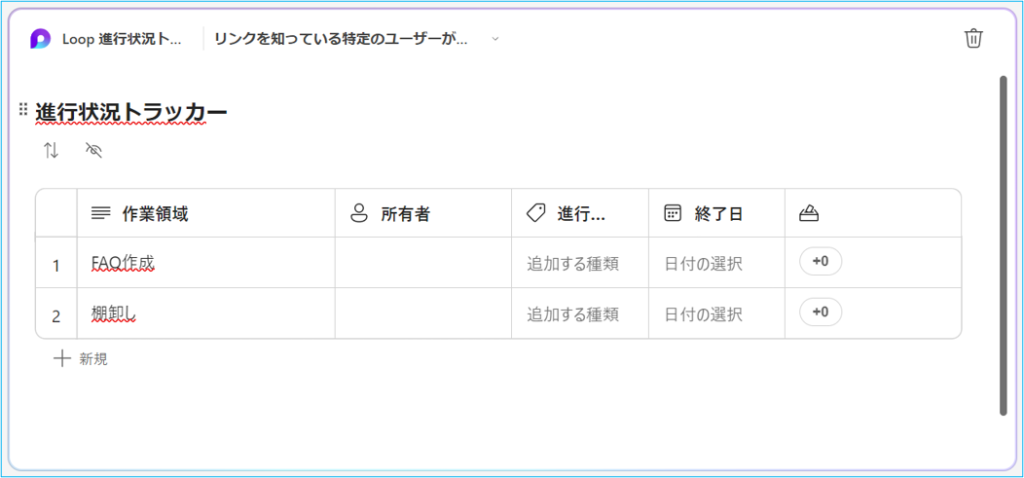Expand the link sharing permissions dropdown chevron

point(494,39)
